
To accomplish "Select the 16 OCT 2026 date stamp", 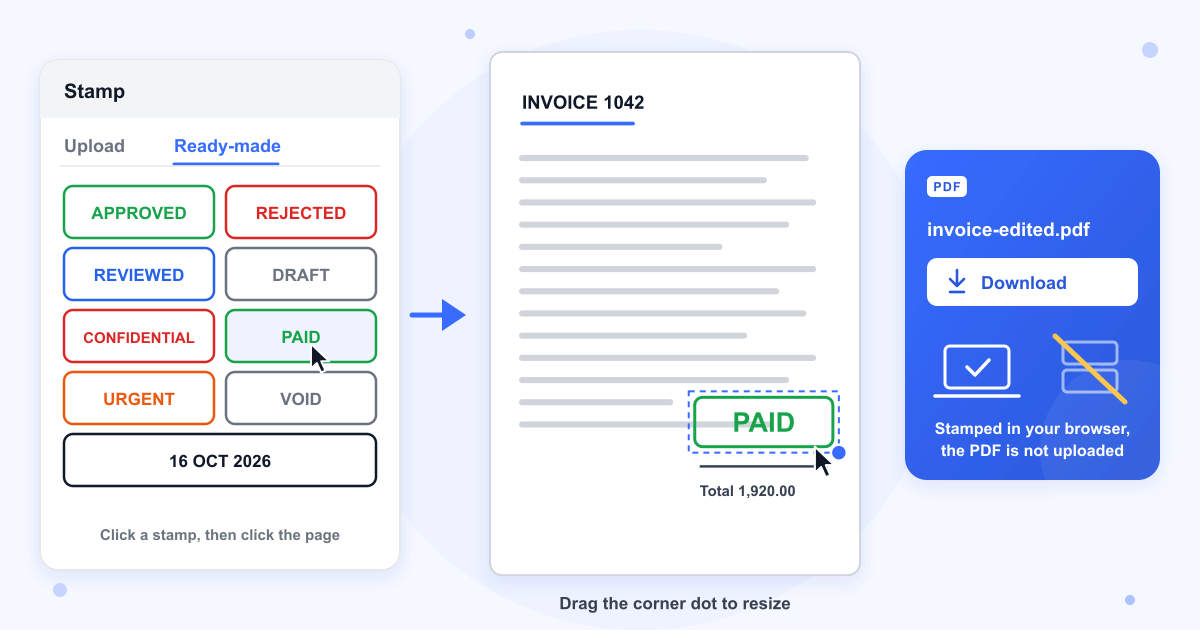I will click(220, 461).
